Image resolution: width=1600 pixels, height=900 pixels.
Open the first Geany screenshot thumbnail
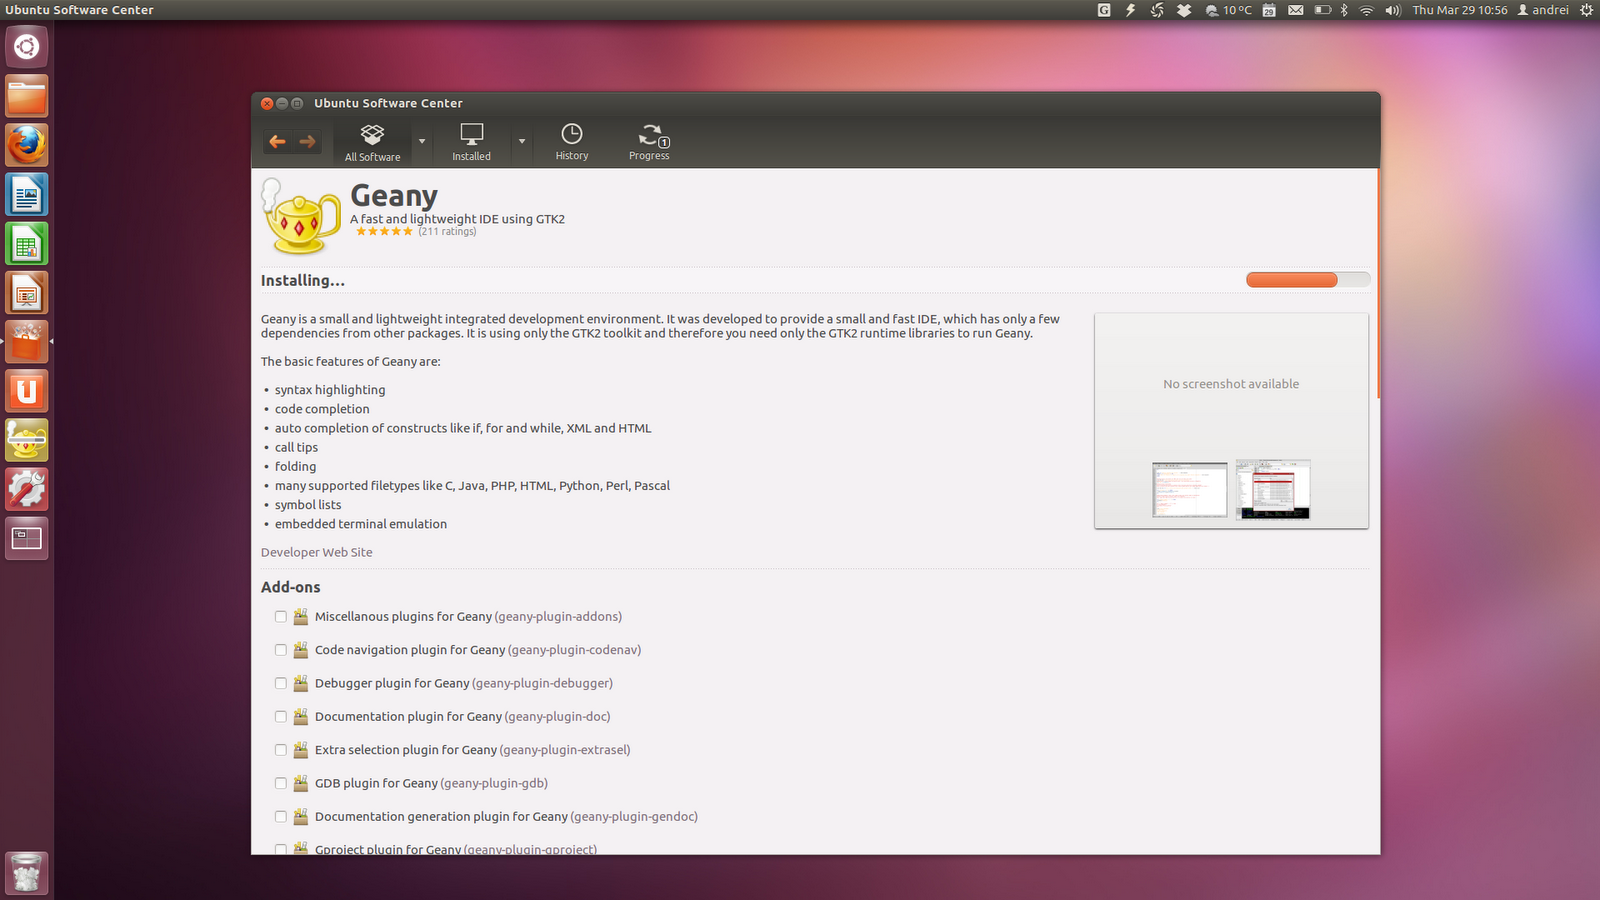tap(1189, 490)
